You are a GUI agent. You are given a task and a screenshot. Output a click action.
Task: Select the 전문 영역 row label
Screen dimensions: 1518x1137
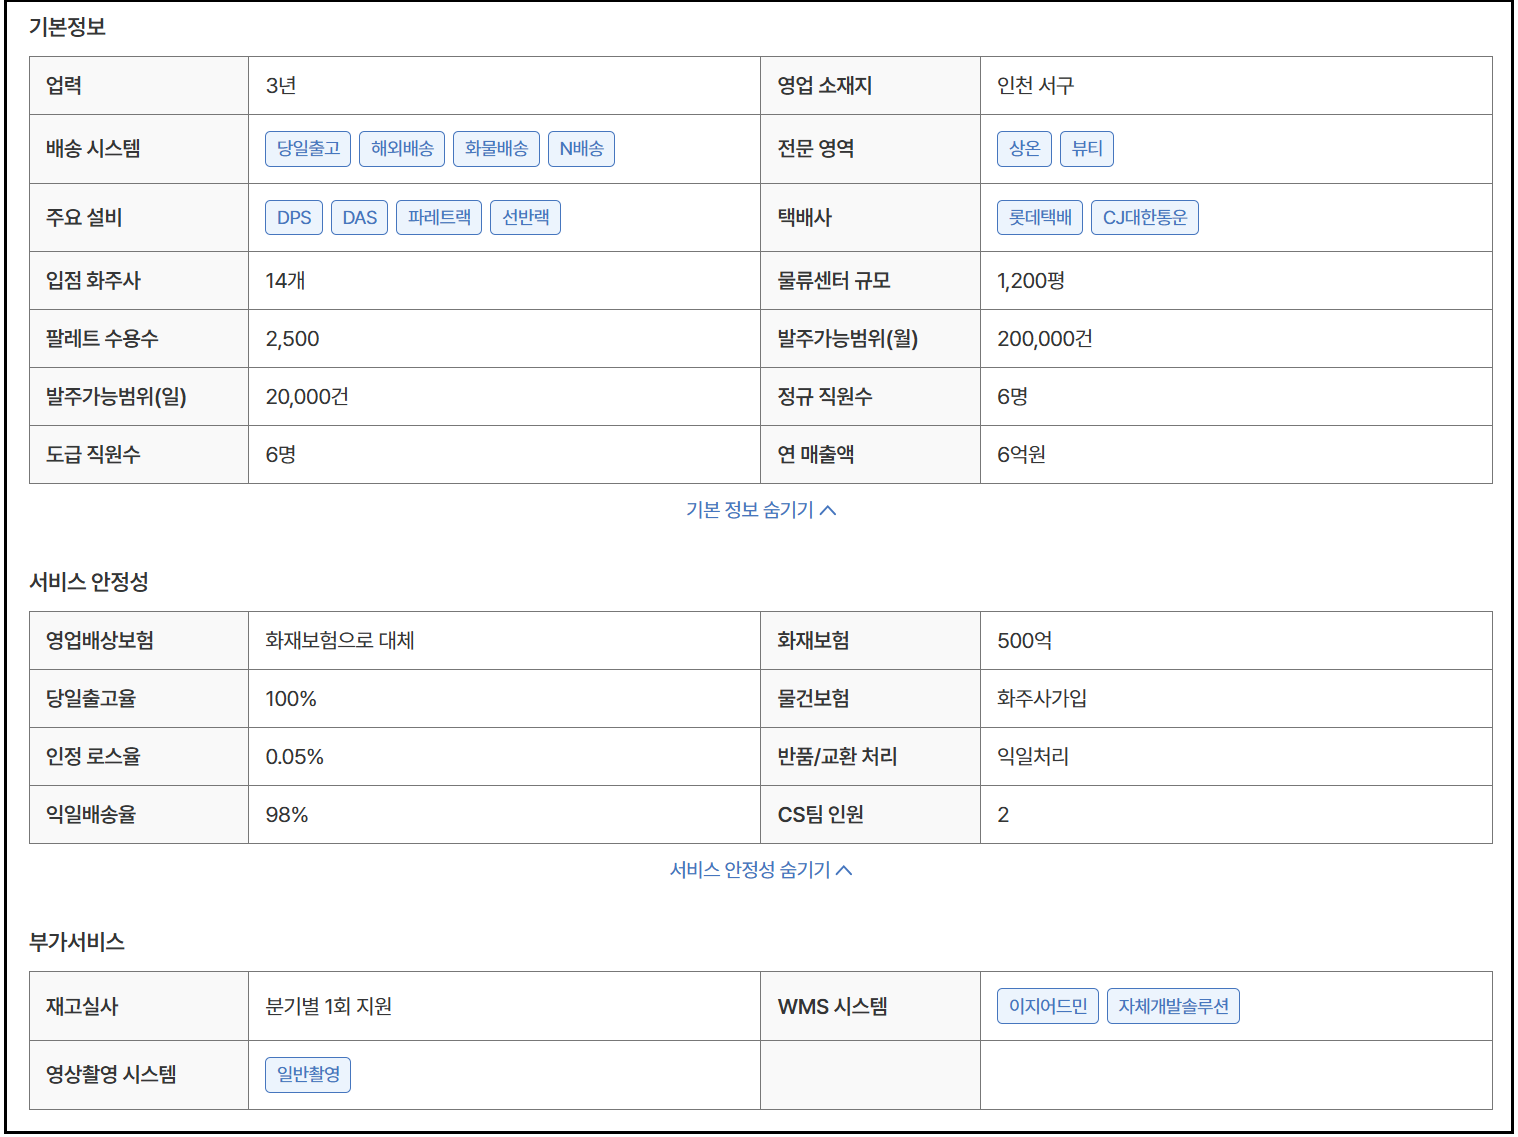coord(816,149)
